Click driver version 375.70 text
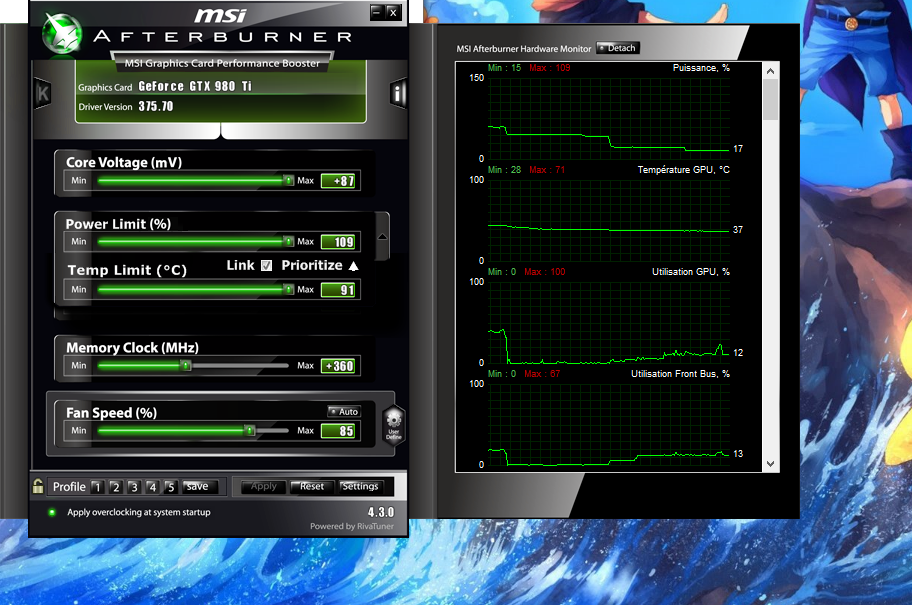912x605 pixels. pyautogui.click(x=156, y=106)
